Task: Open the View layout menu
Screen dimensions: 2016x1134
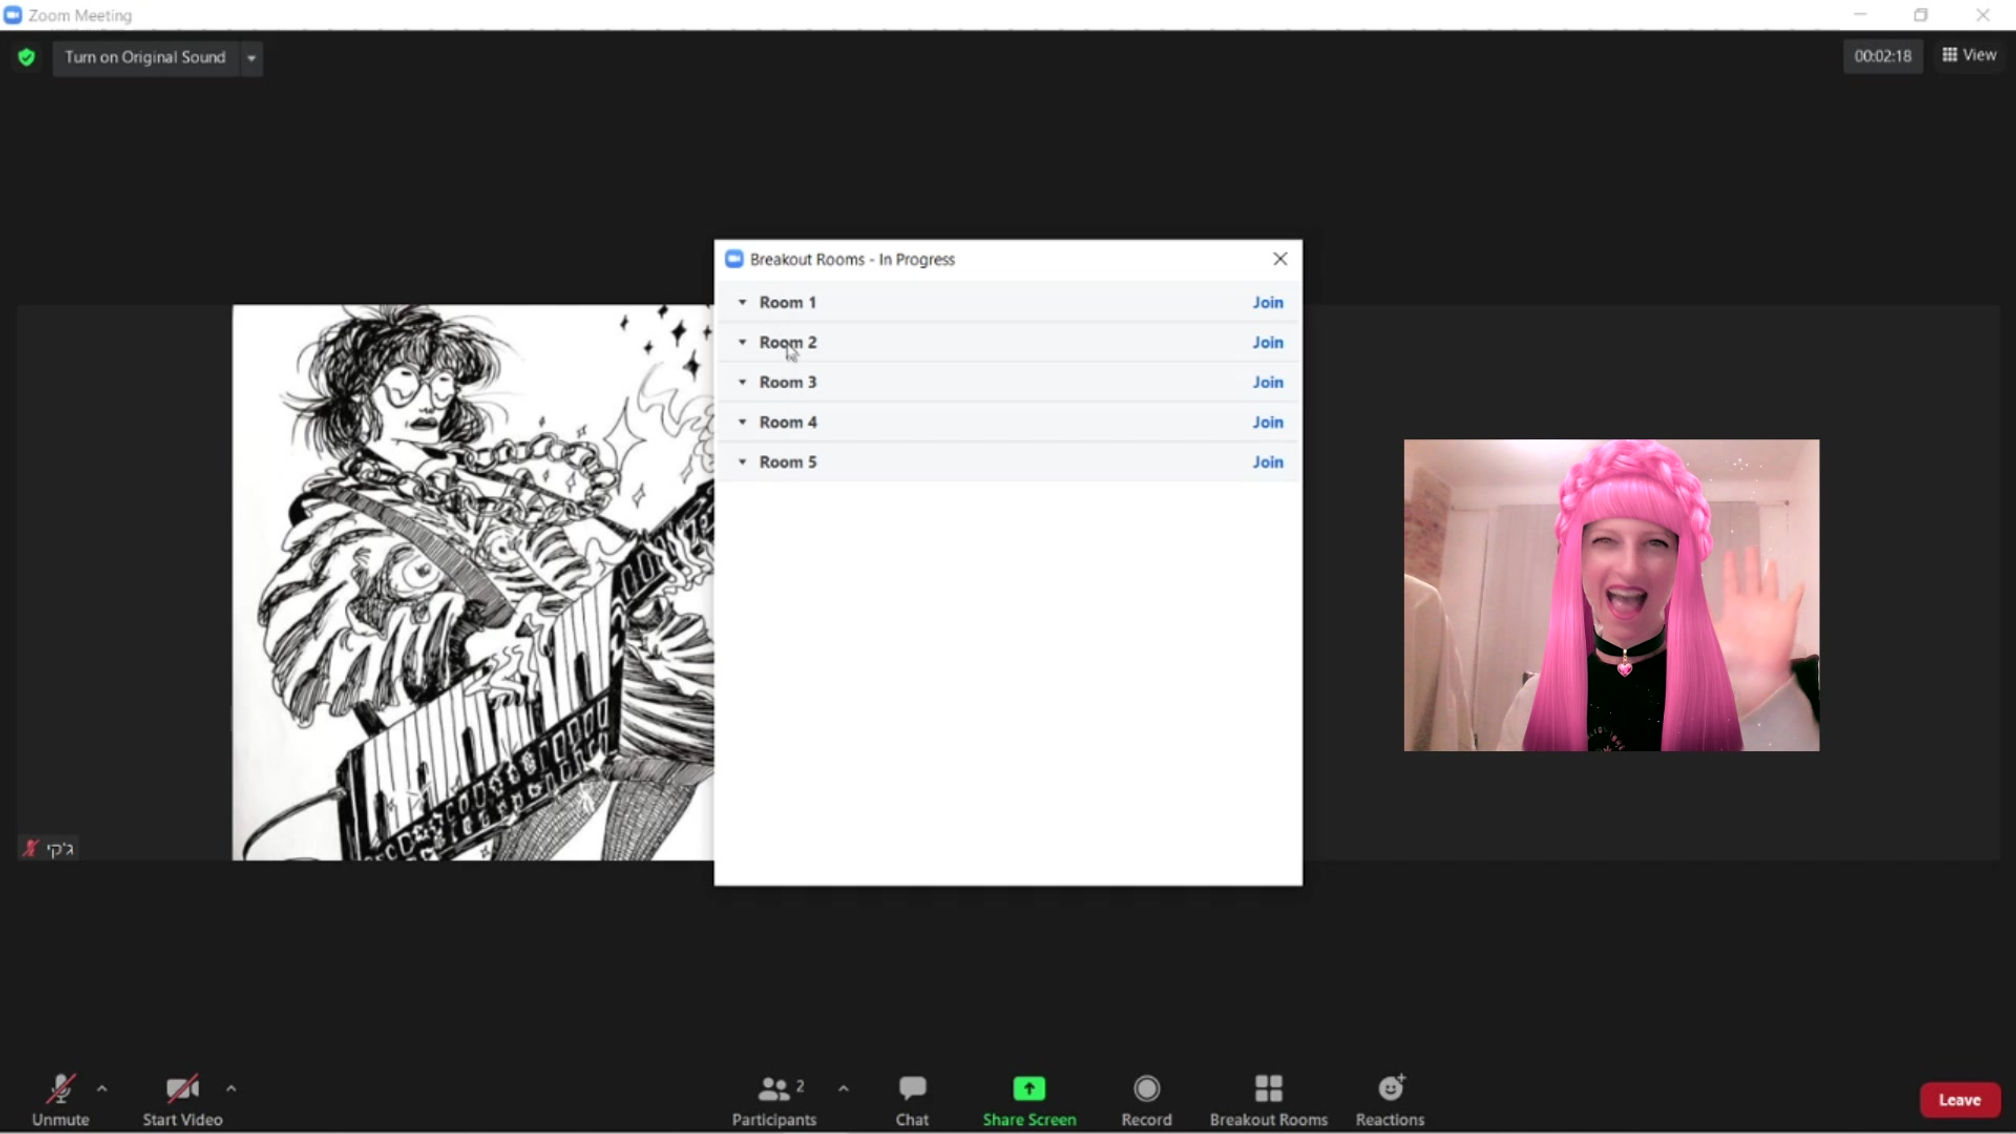Action: tap(1969, 55)
